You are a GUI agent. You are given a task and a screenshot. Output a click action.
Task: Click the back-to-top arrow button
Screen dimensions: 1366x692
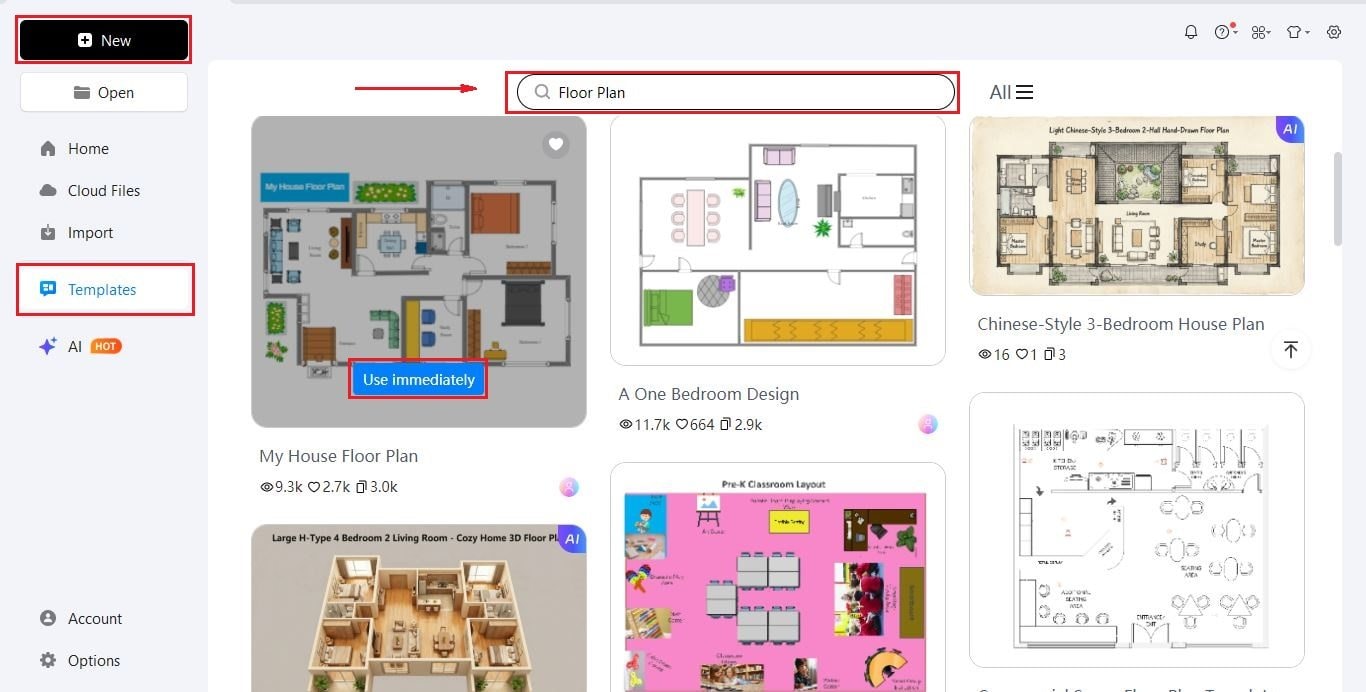(x=1291, y=350)
